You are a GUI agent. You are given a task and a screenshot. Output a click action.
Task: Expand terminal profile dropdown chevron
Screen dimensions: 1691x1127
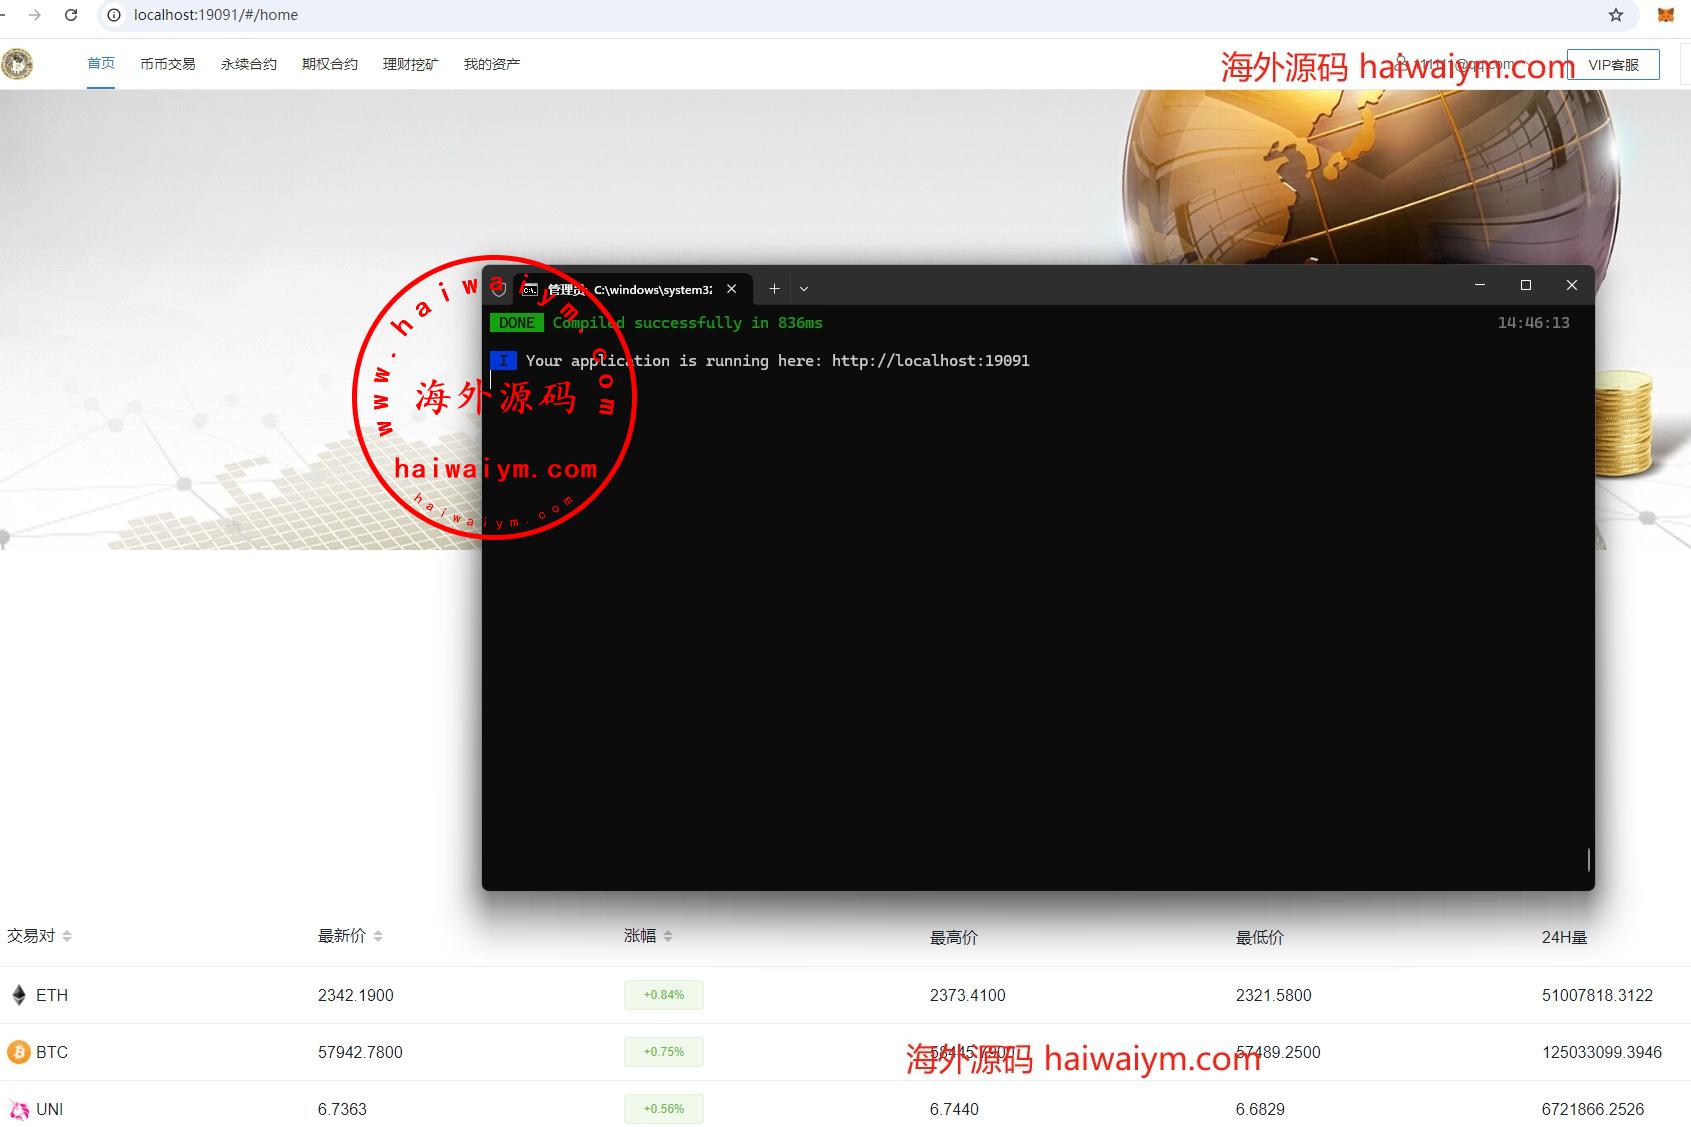click(804, 289)
